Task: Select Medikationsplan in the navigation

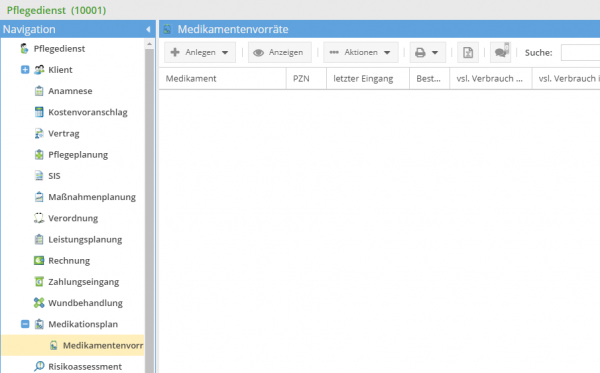Action: pyautogui.click(x=83, y=324)
